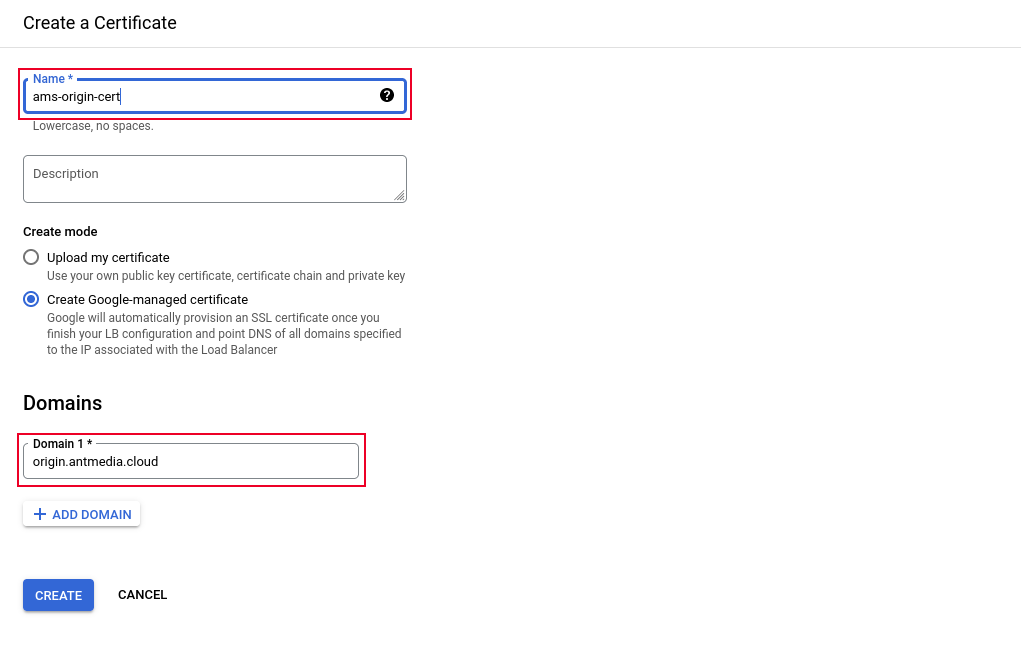Focus the Name field containing ams-origin-cert
This screenshot has height=657, width=1021.
(x=215, y=96)
